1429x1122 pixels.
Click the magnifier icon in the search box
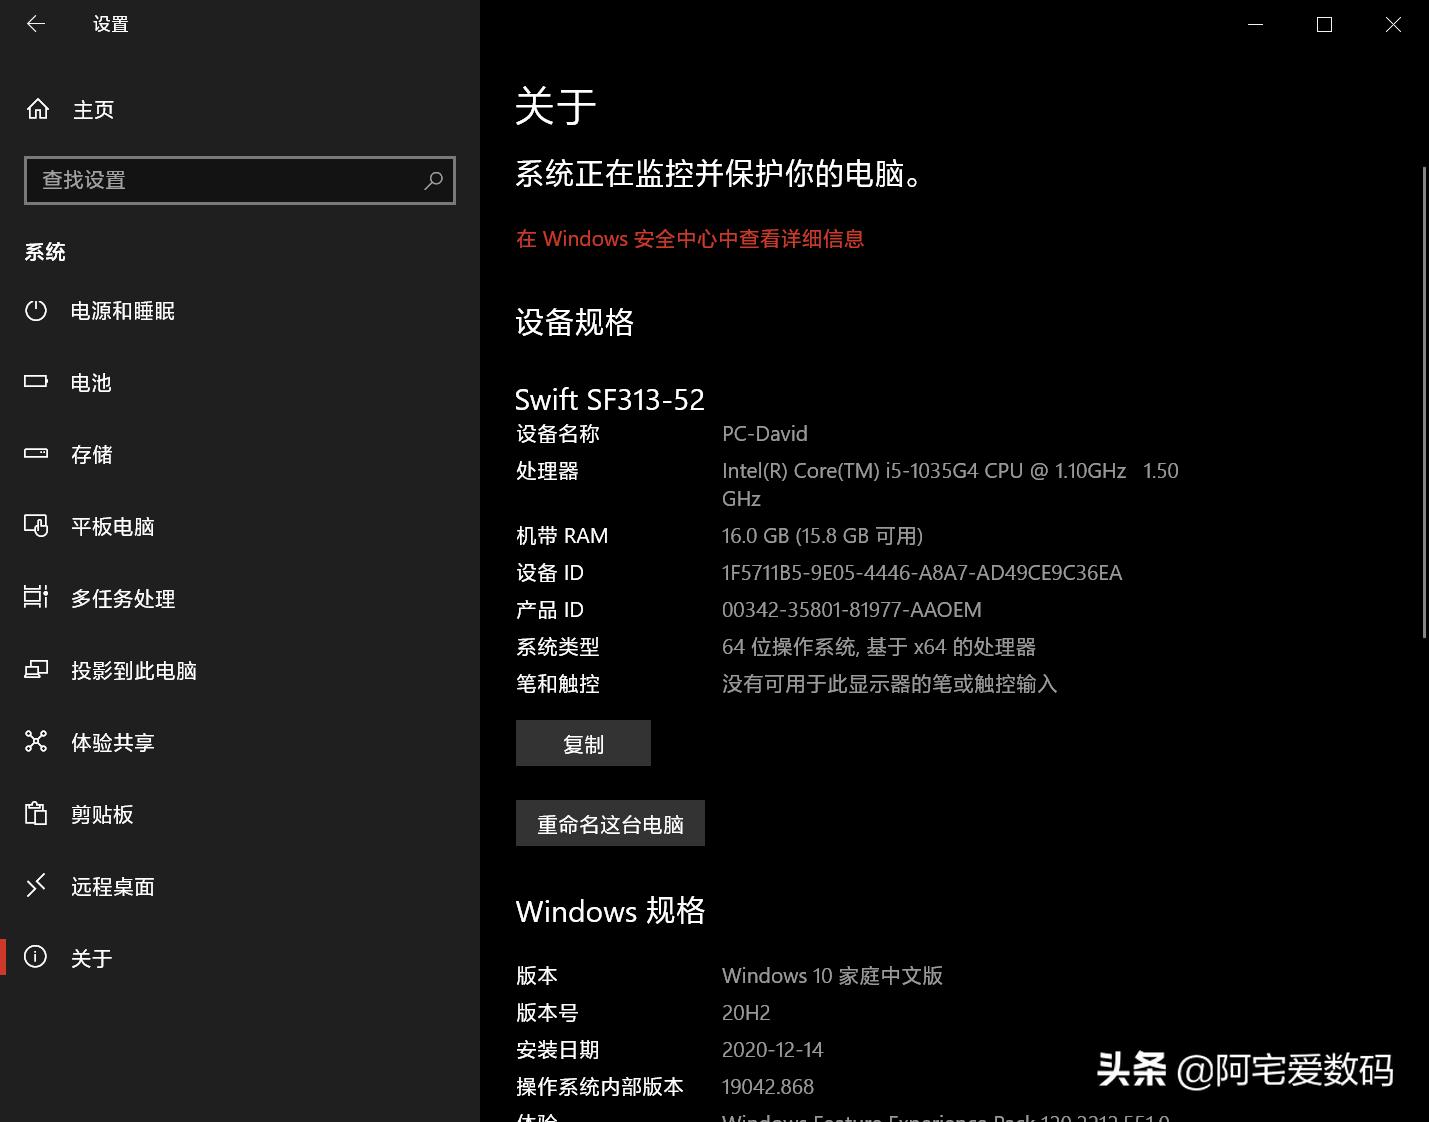[x=434, y=180]
